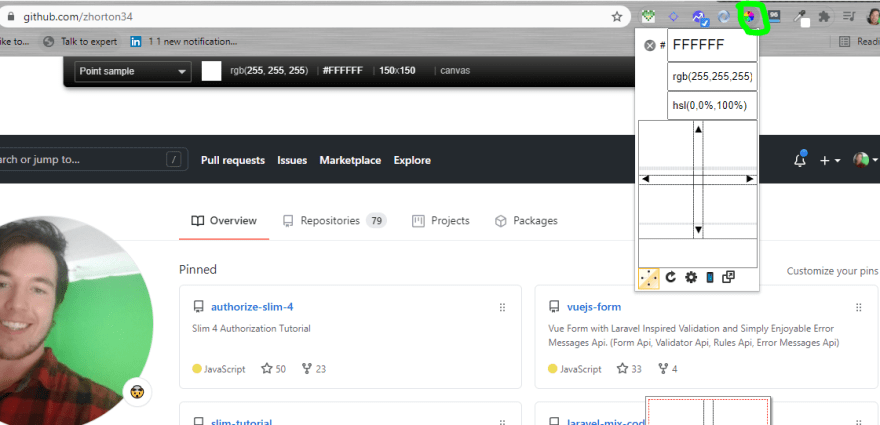The image size is (880, 425).
Task: Select the Overview tab
Action: point(224,221)
